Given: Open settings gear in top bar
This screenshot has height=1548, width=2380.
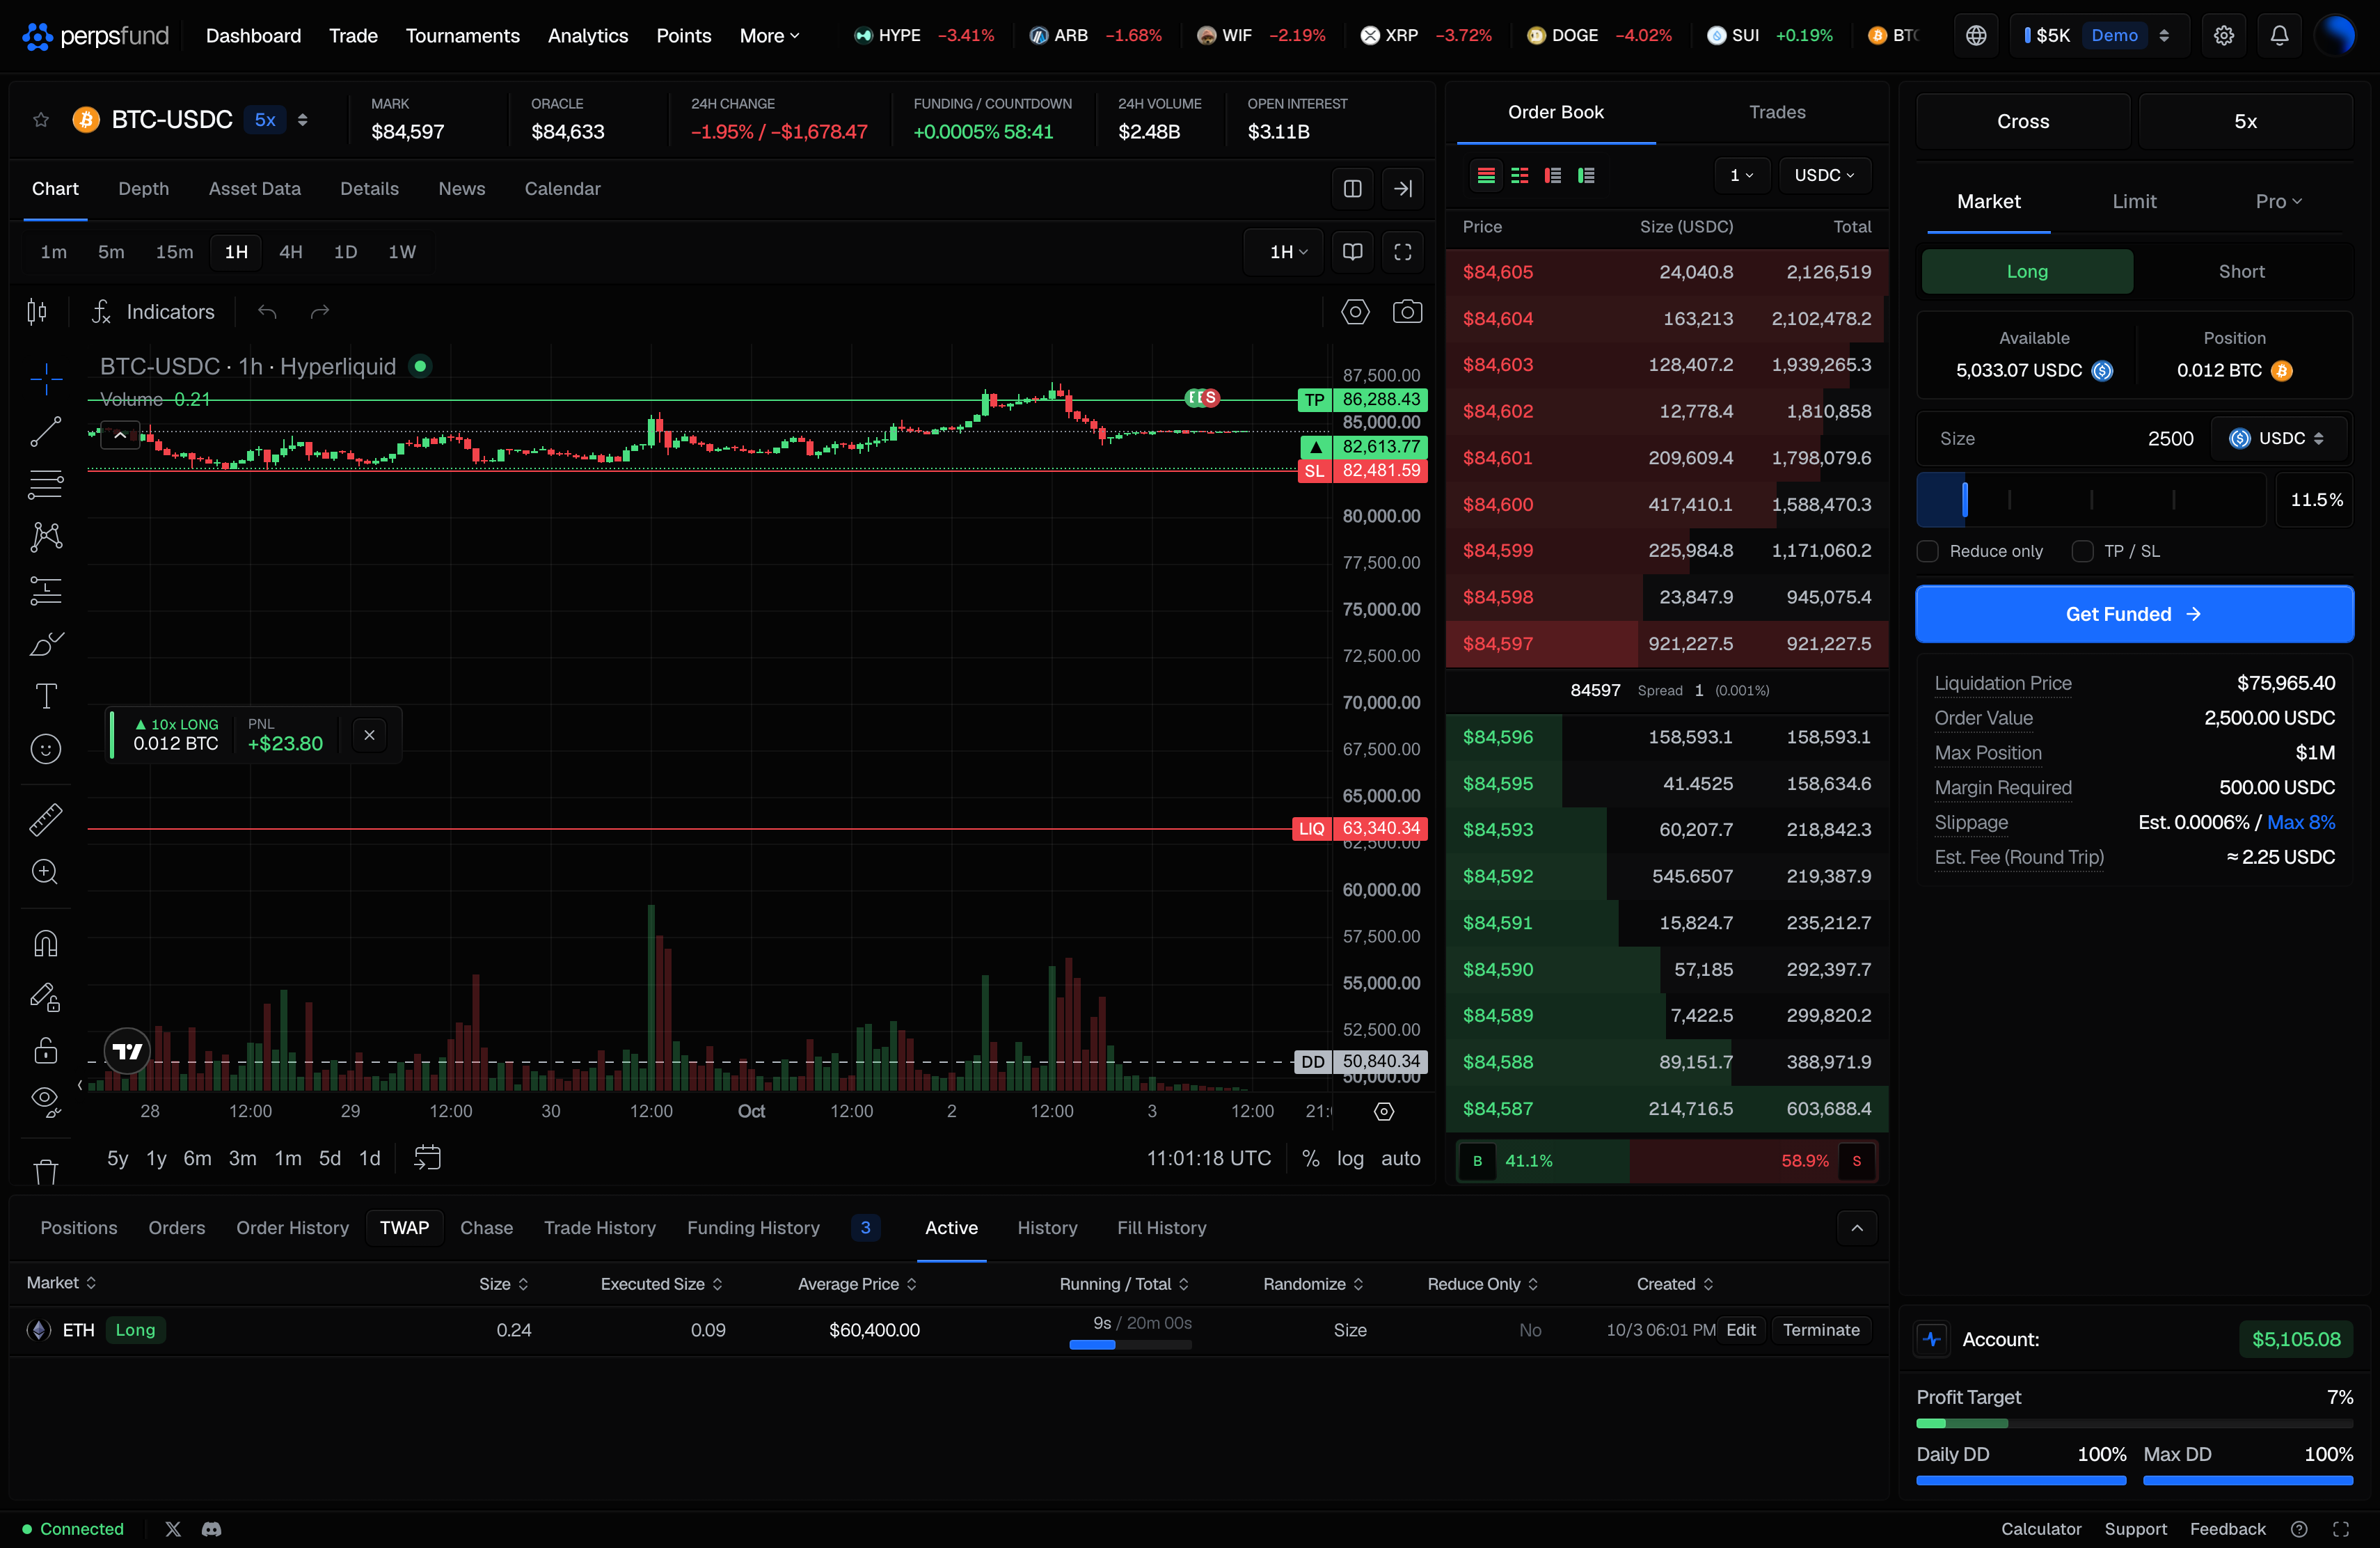Looking at the screenshot, I should coord(2223,36).
